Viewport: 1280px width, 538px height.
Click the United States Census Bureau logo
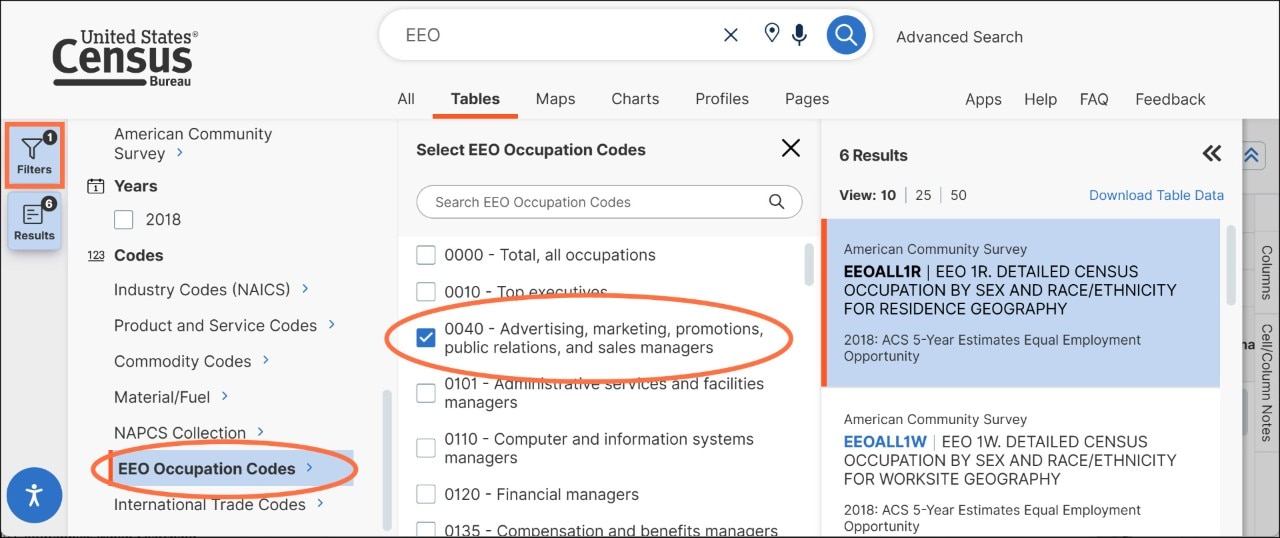[125, 57]
